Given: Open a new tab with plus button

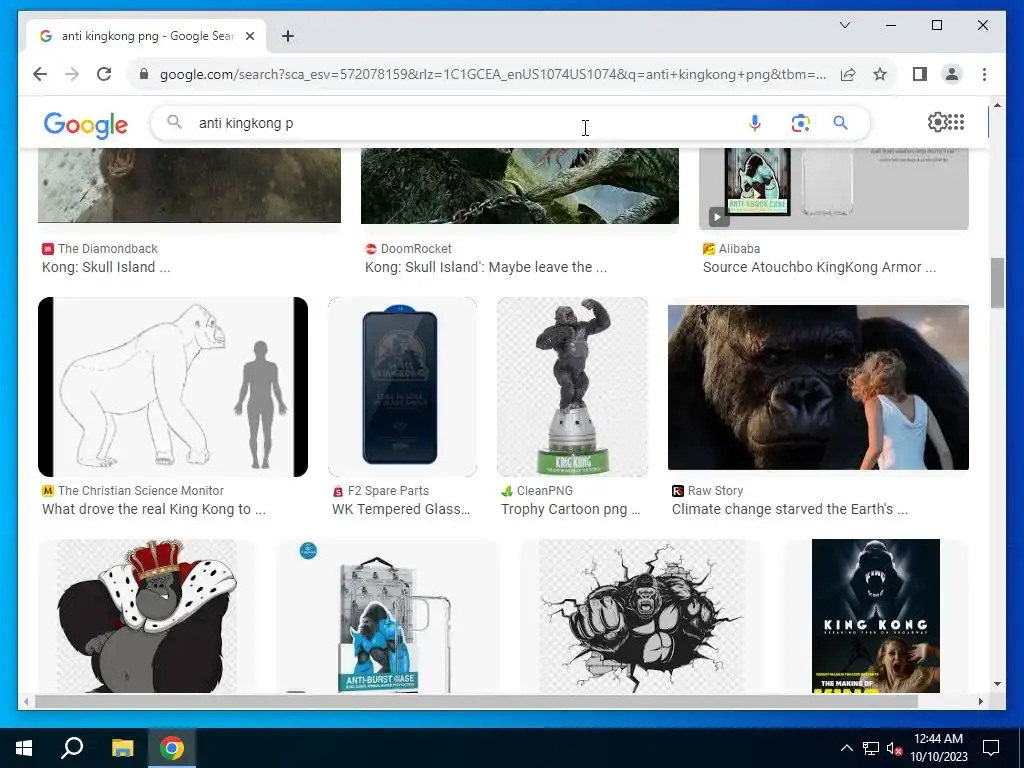Looking at the screenshot, I should (x=287, y=36).
